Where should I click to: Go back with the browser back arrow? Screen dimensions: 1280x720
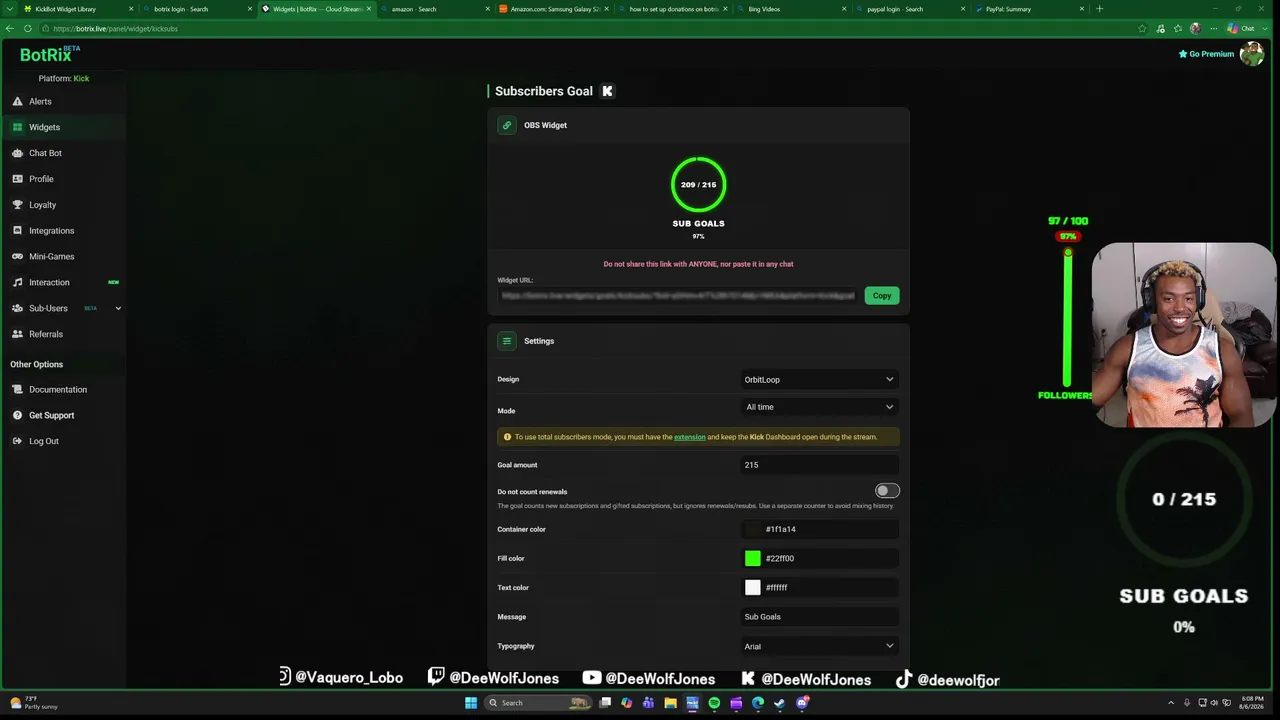(x=10, y=28)
